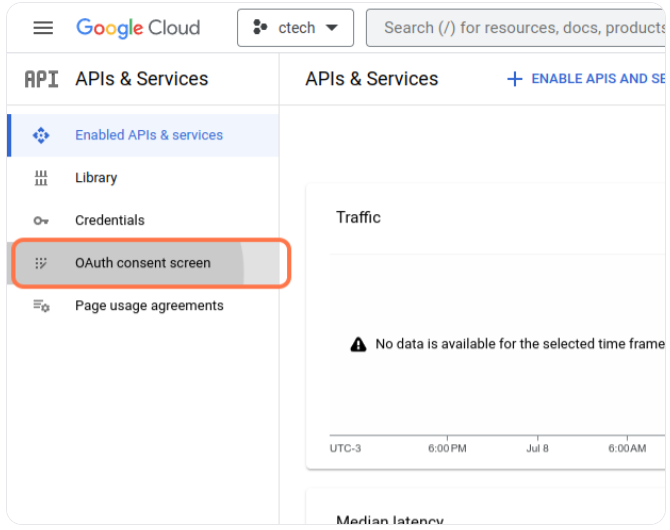This screenshot has width=670, height=530.
Task: Click the Library icon in sidebar
Action: (41, 178)
